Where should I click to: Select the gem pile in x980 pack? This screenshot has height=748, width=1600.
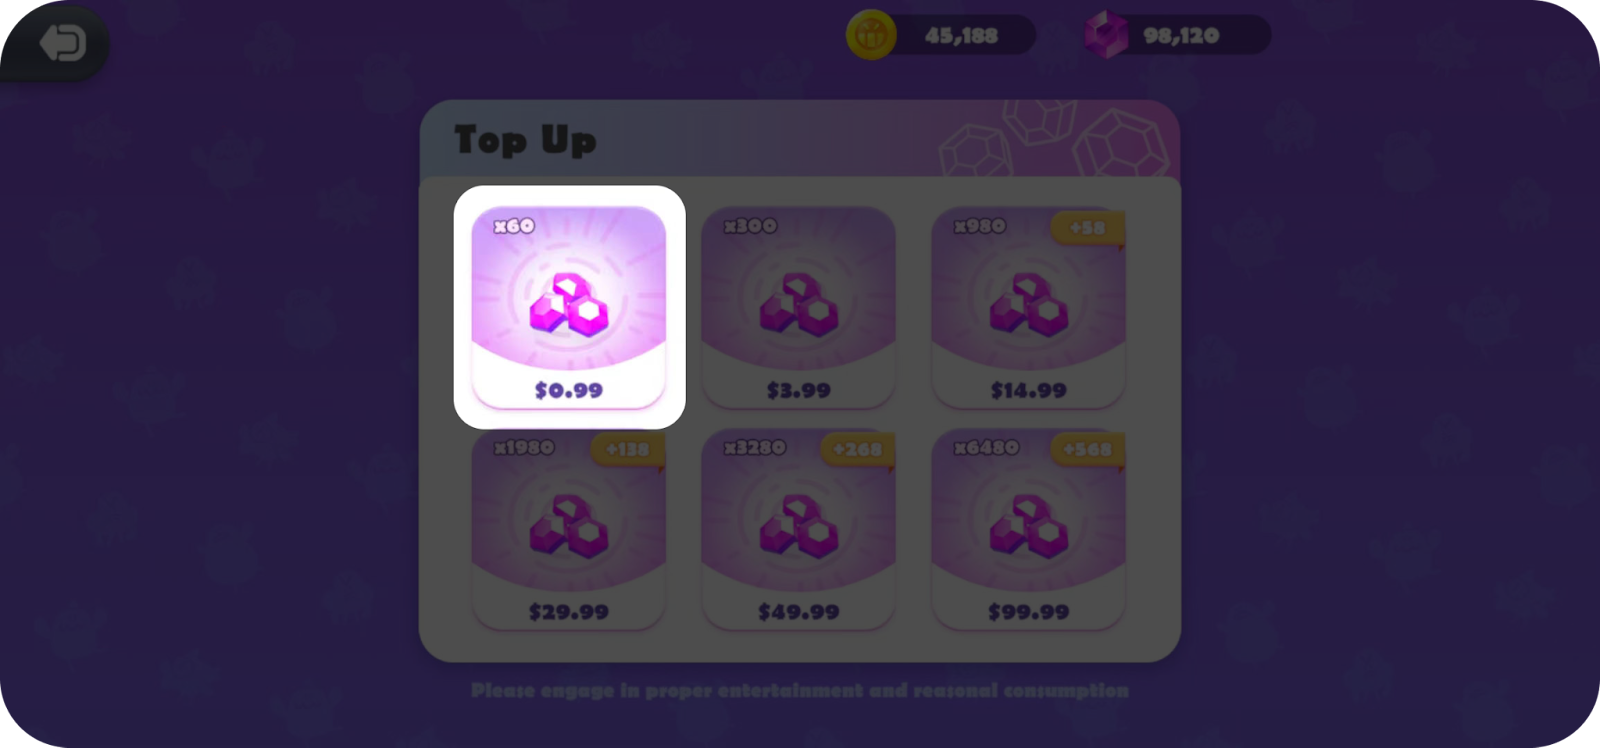[x=1029, y=304]
